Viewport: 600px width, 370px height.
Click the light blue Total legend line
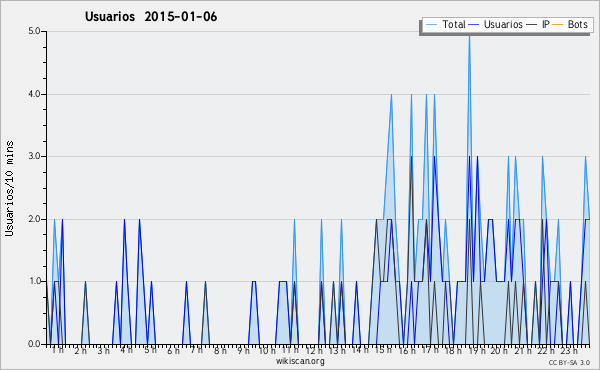click(431, 25)
